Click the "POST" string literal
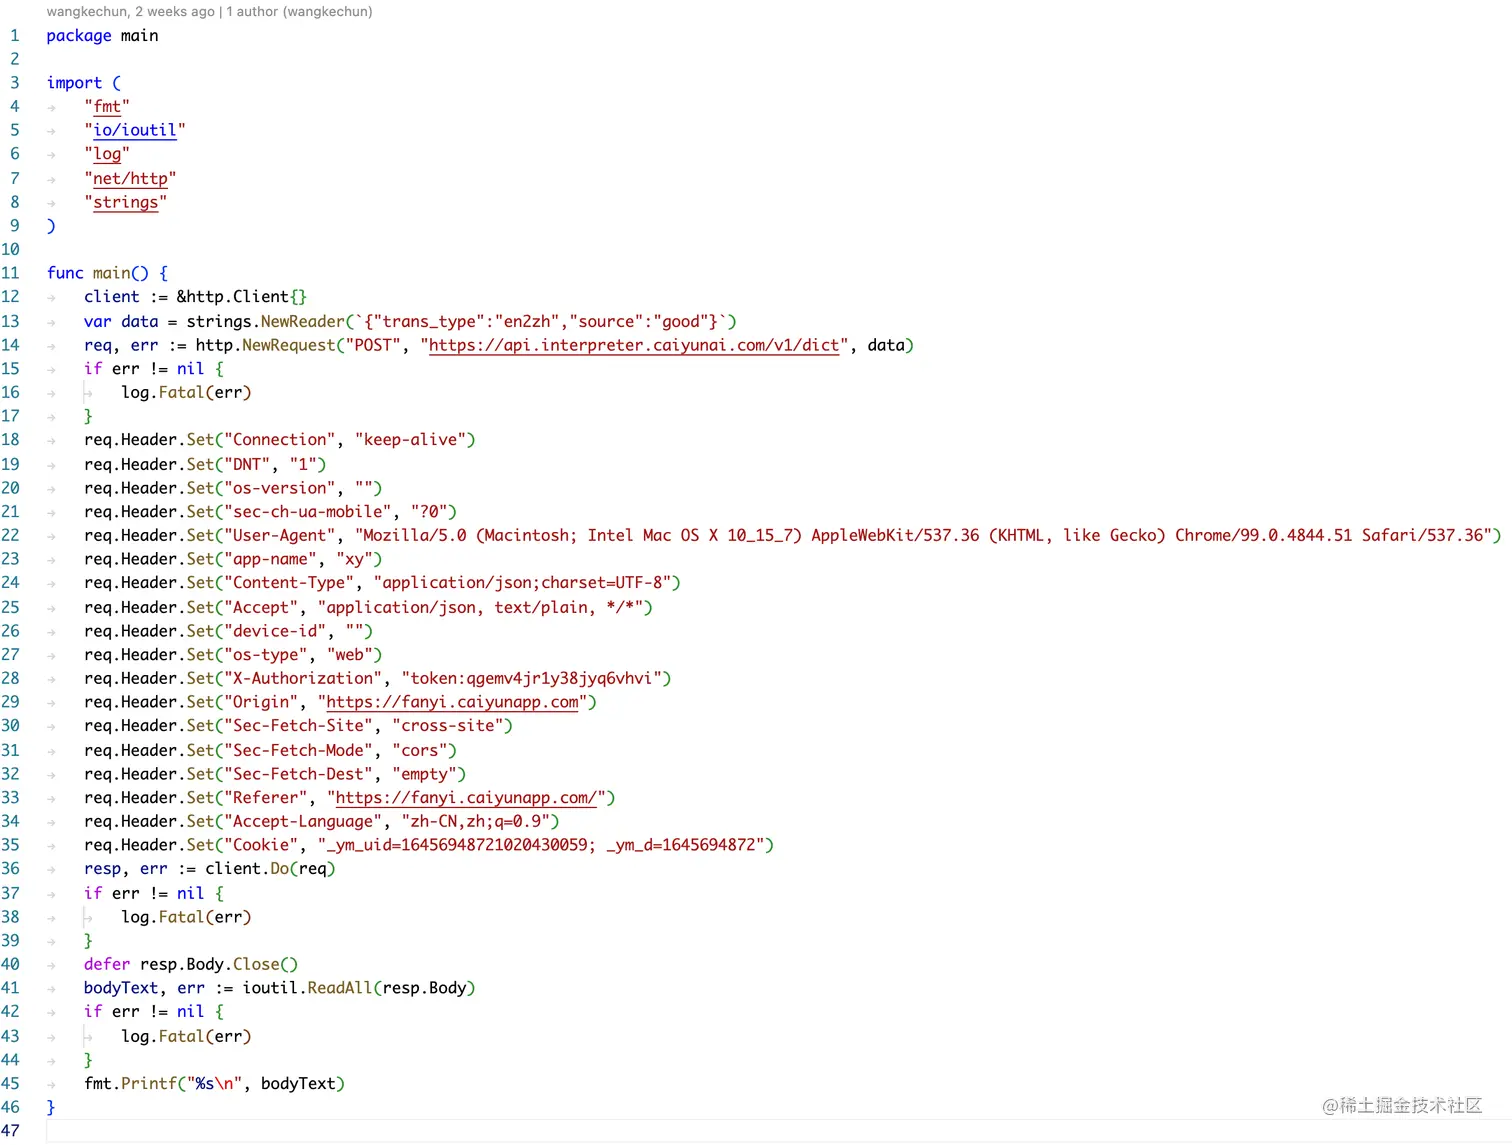 point(374,345)
